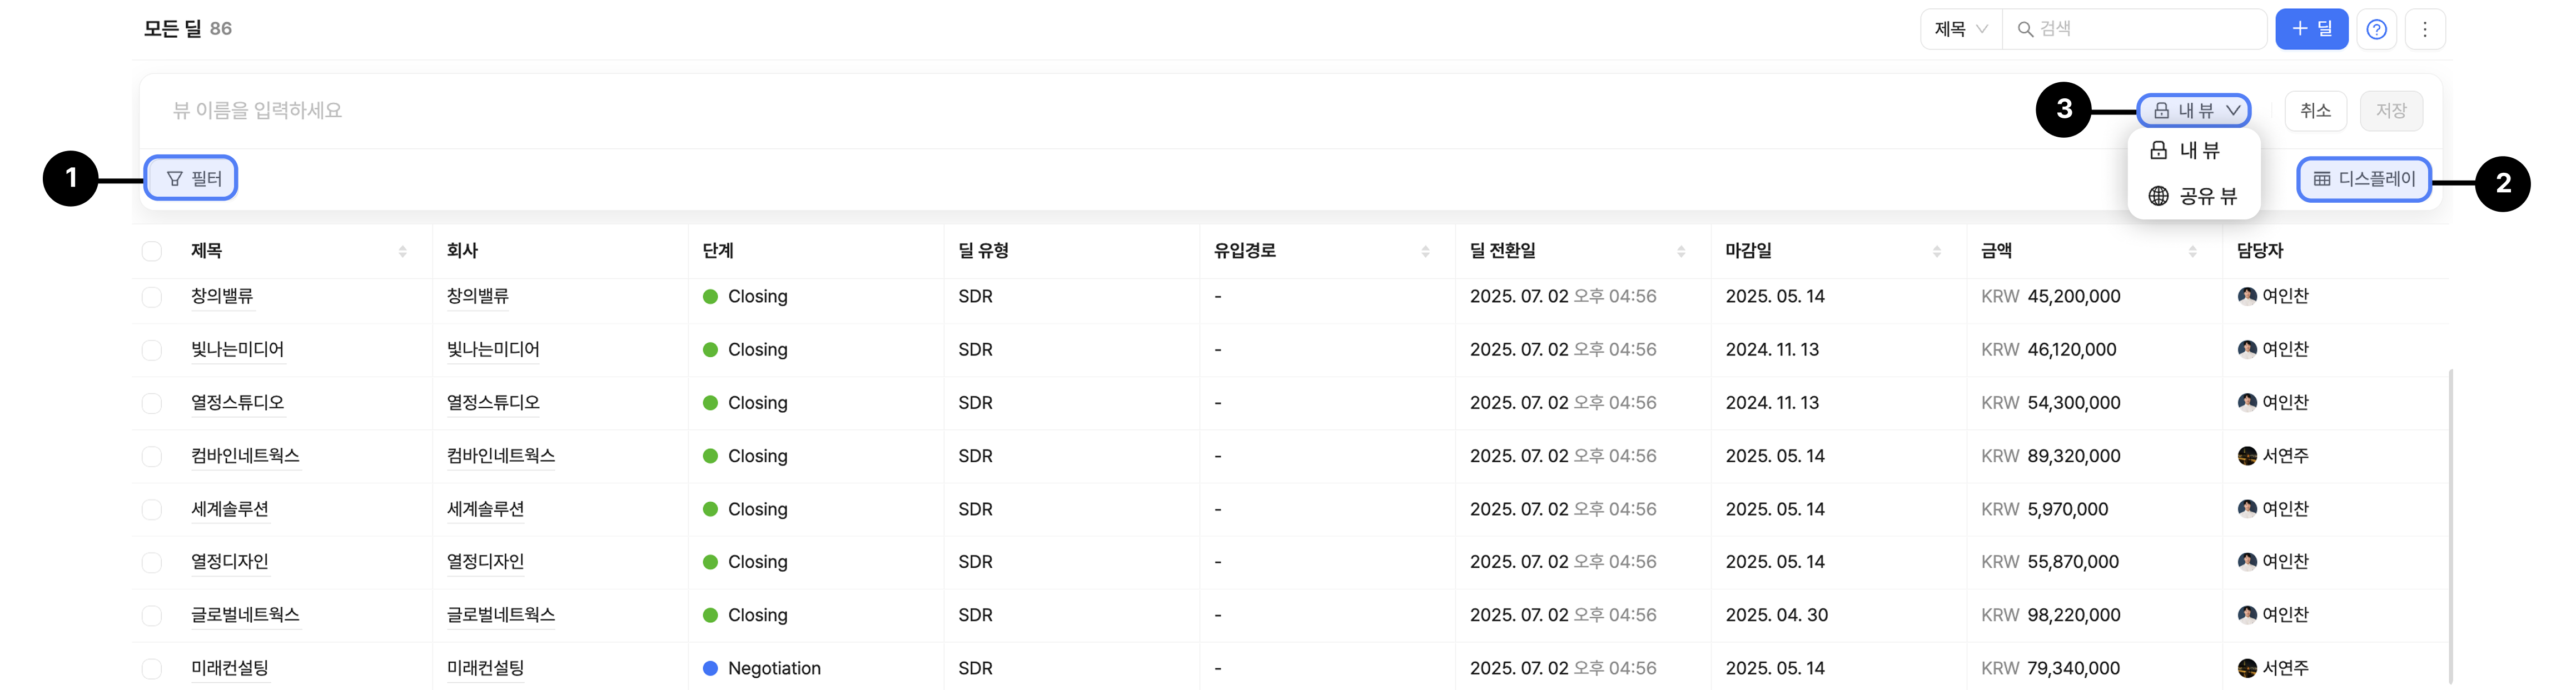Open the 필터 filter button
The image size is (2576, 690).
[191, 178]
